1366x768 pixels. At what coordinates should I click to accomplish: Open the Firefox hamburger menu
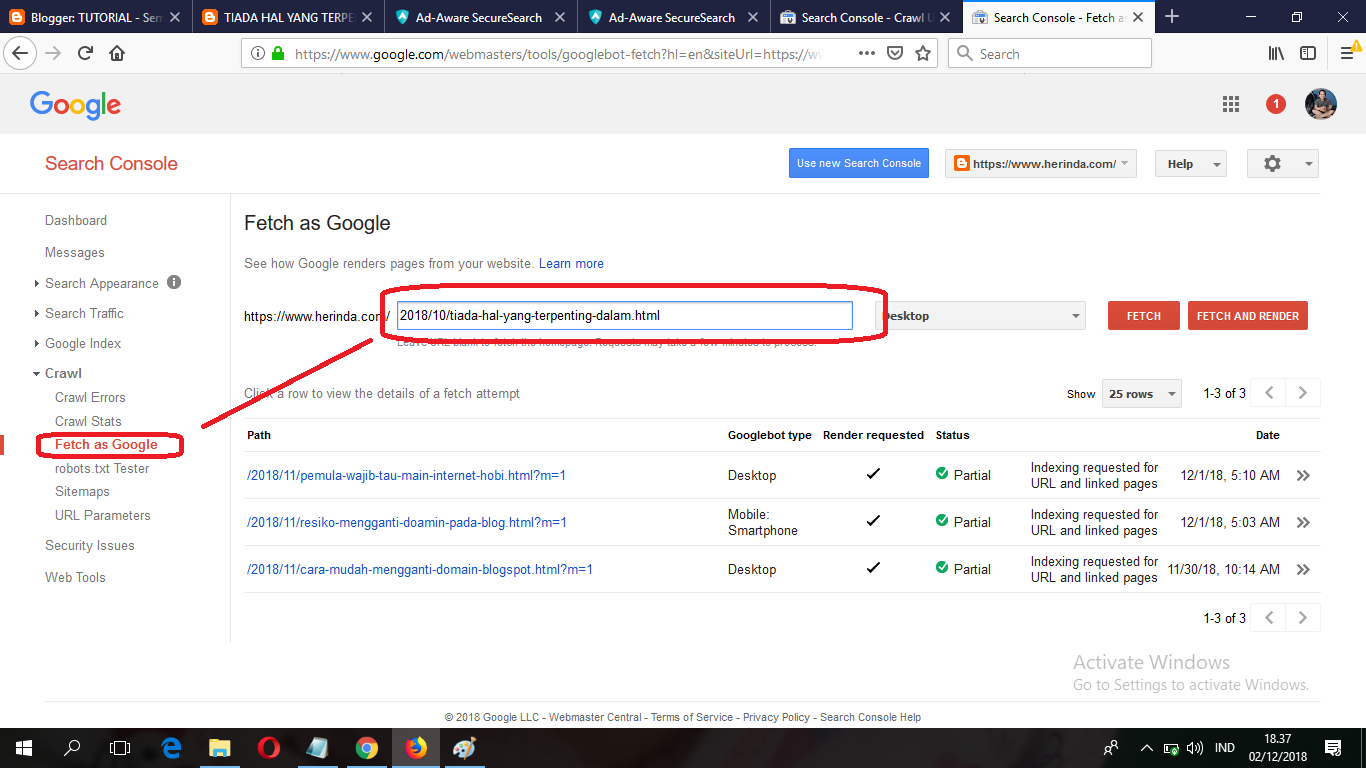click(x=1349, y=54)
